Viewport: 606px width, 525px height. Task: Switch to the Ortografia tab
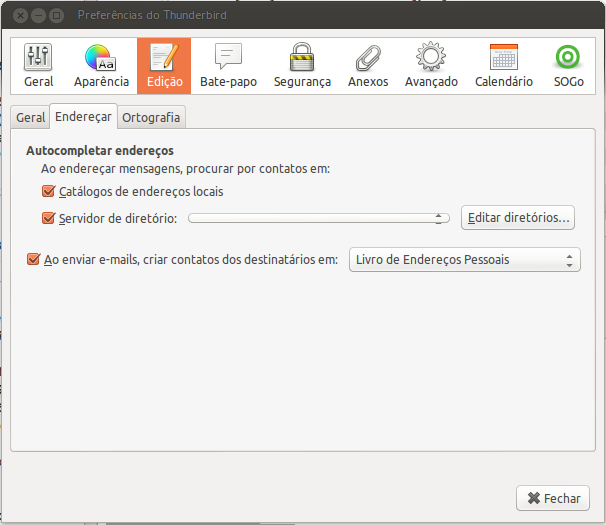click(x=151, y=117)
